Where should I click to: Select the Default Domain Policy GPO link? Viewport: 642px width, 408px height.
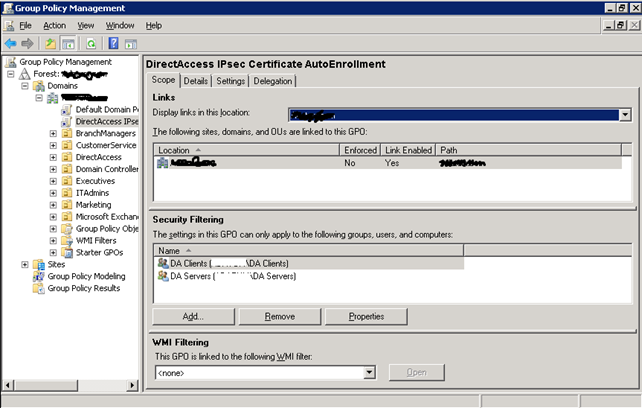(x=106, y=108)
